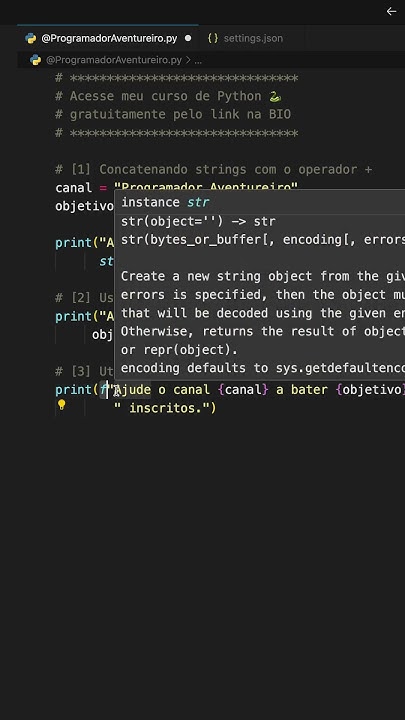Click the back arrow at top right

[x=391, y=11]
